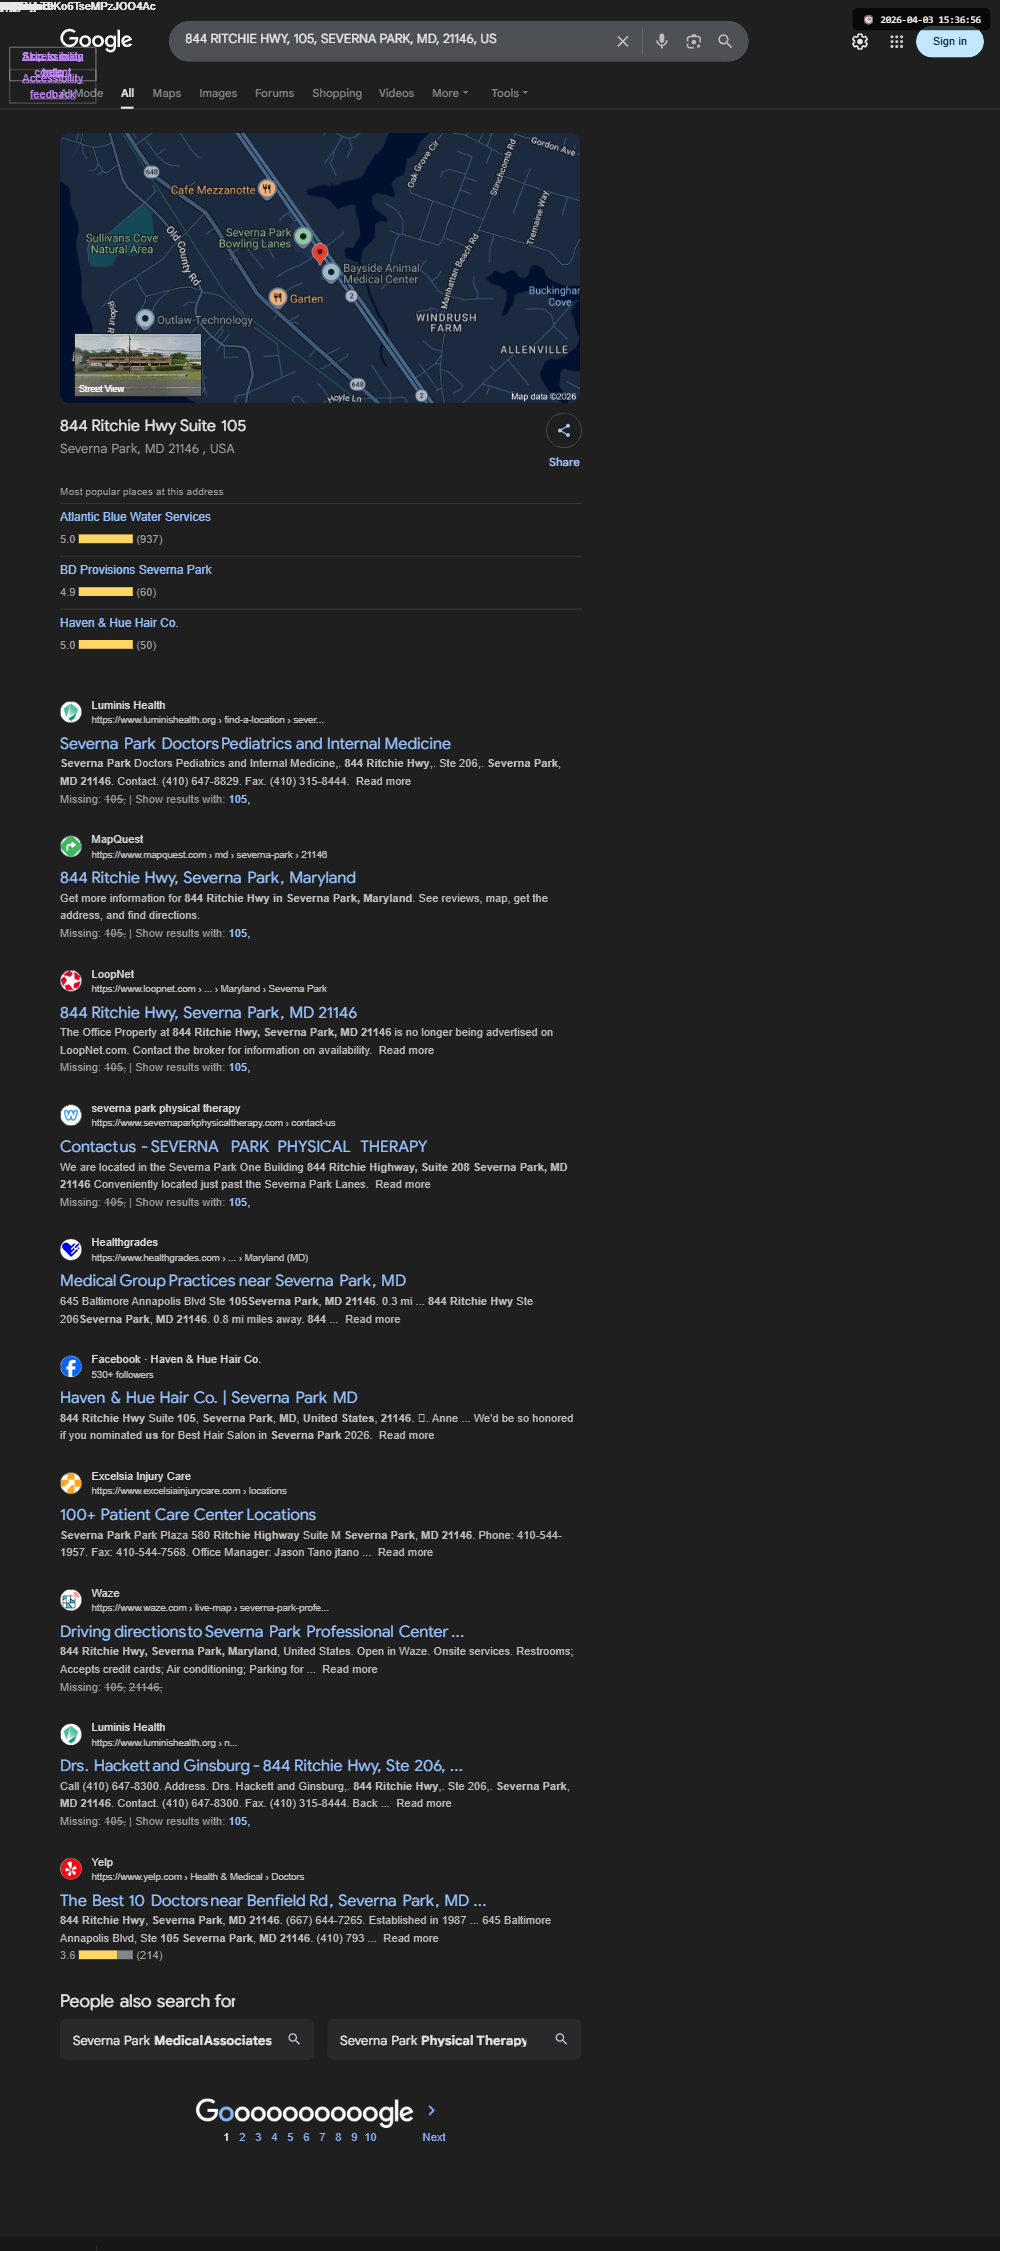Open the Google apps grid
The height and width of the screenshot is (2251, 1012).
(x=897, y=42)
